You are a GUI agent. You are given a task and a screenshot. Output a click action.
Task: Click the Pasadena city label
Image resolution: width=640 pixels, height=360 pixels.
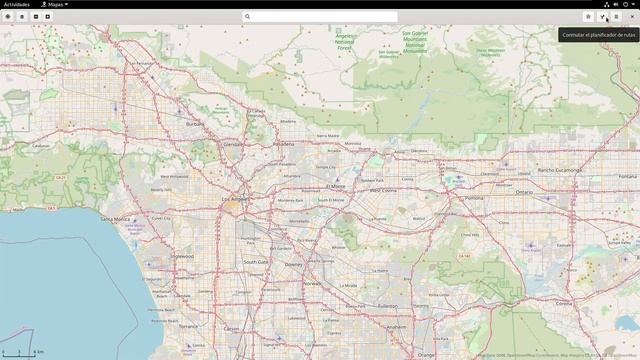click(283, 144)
